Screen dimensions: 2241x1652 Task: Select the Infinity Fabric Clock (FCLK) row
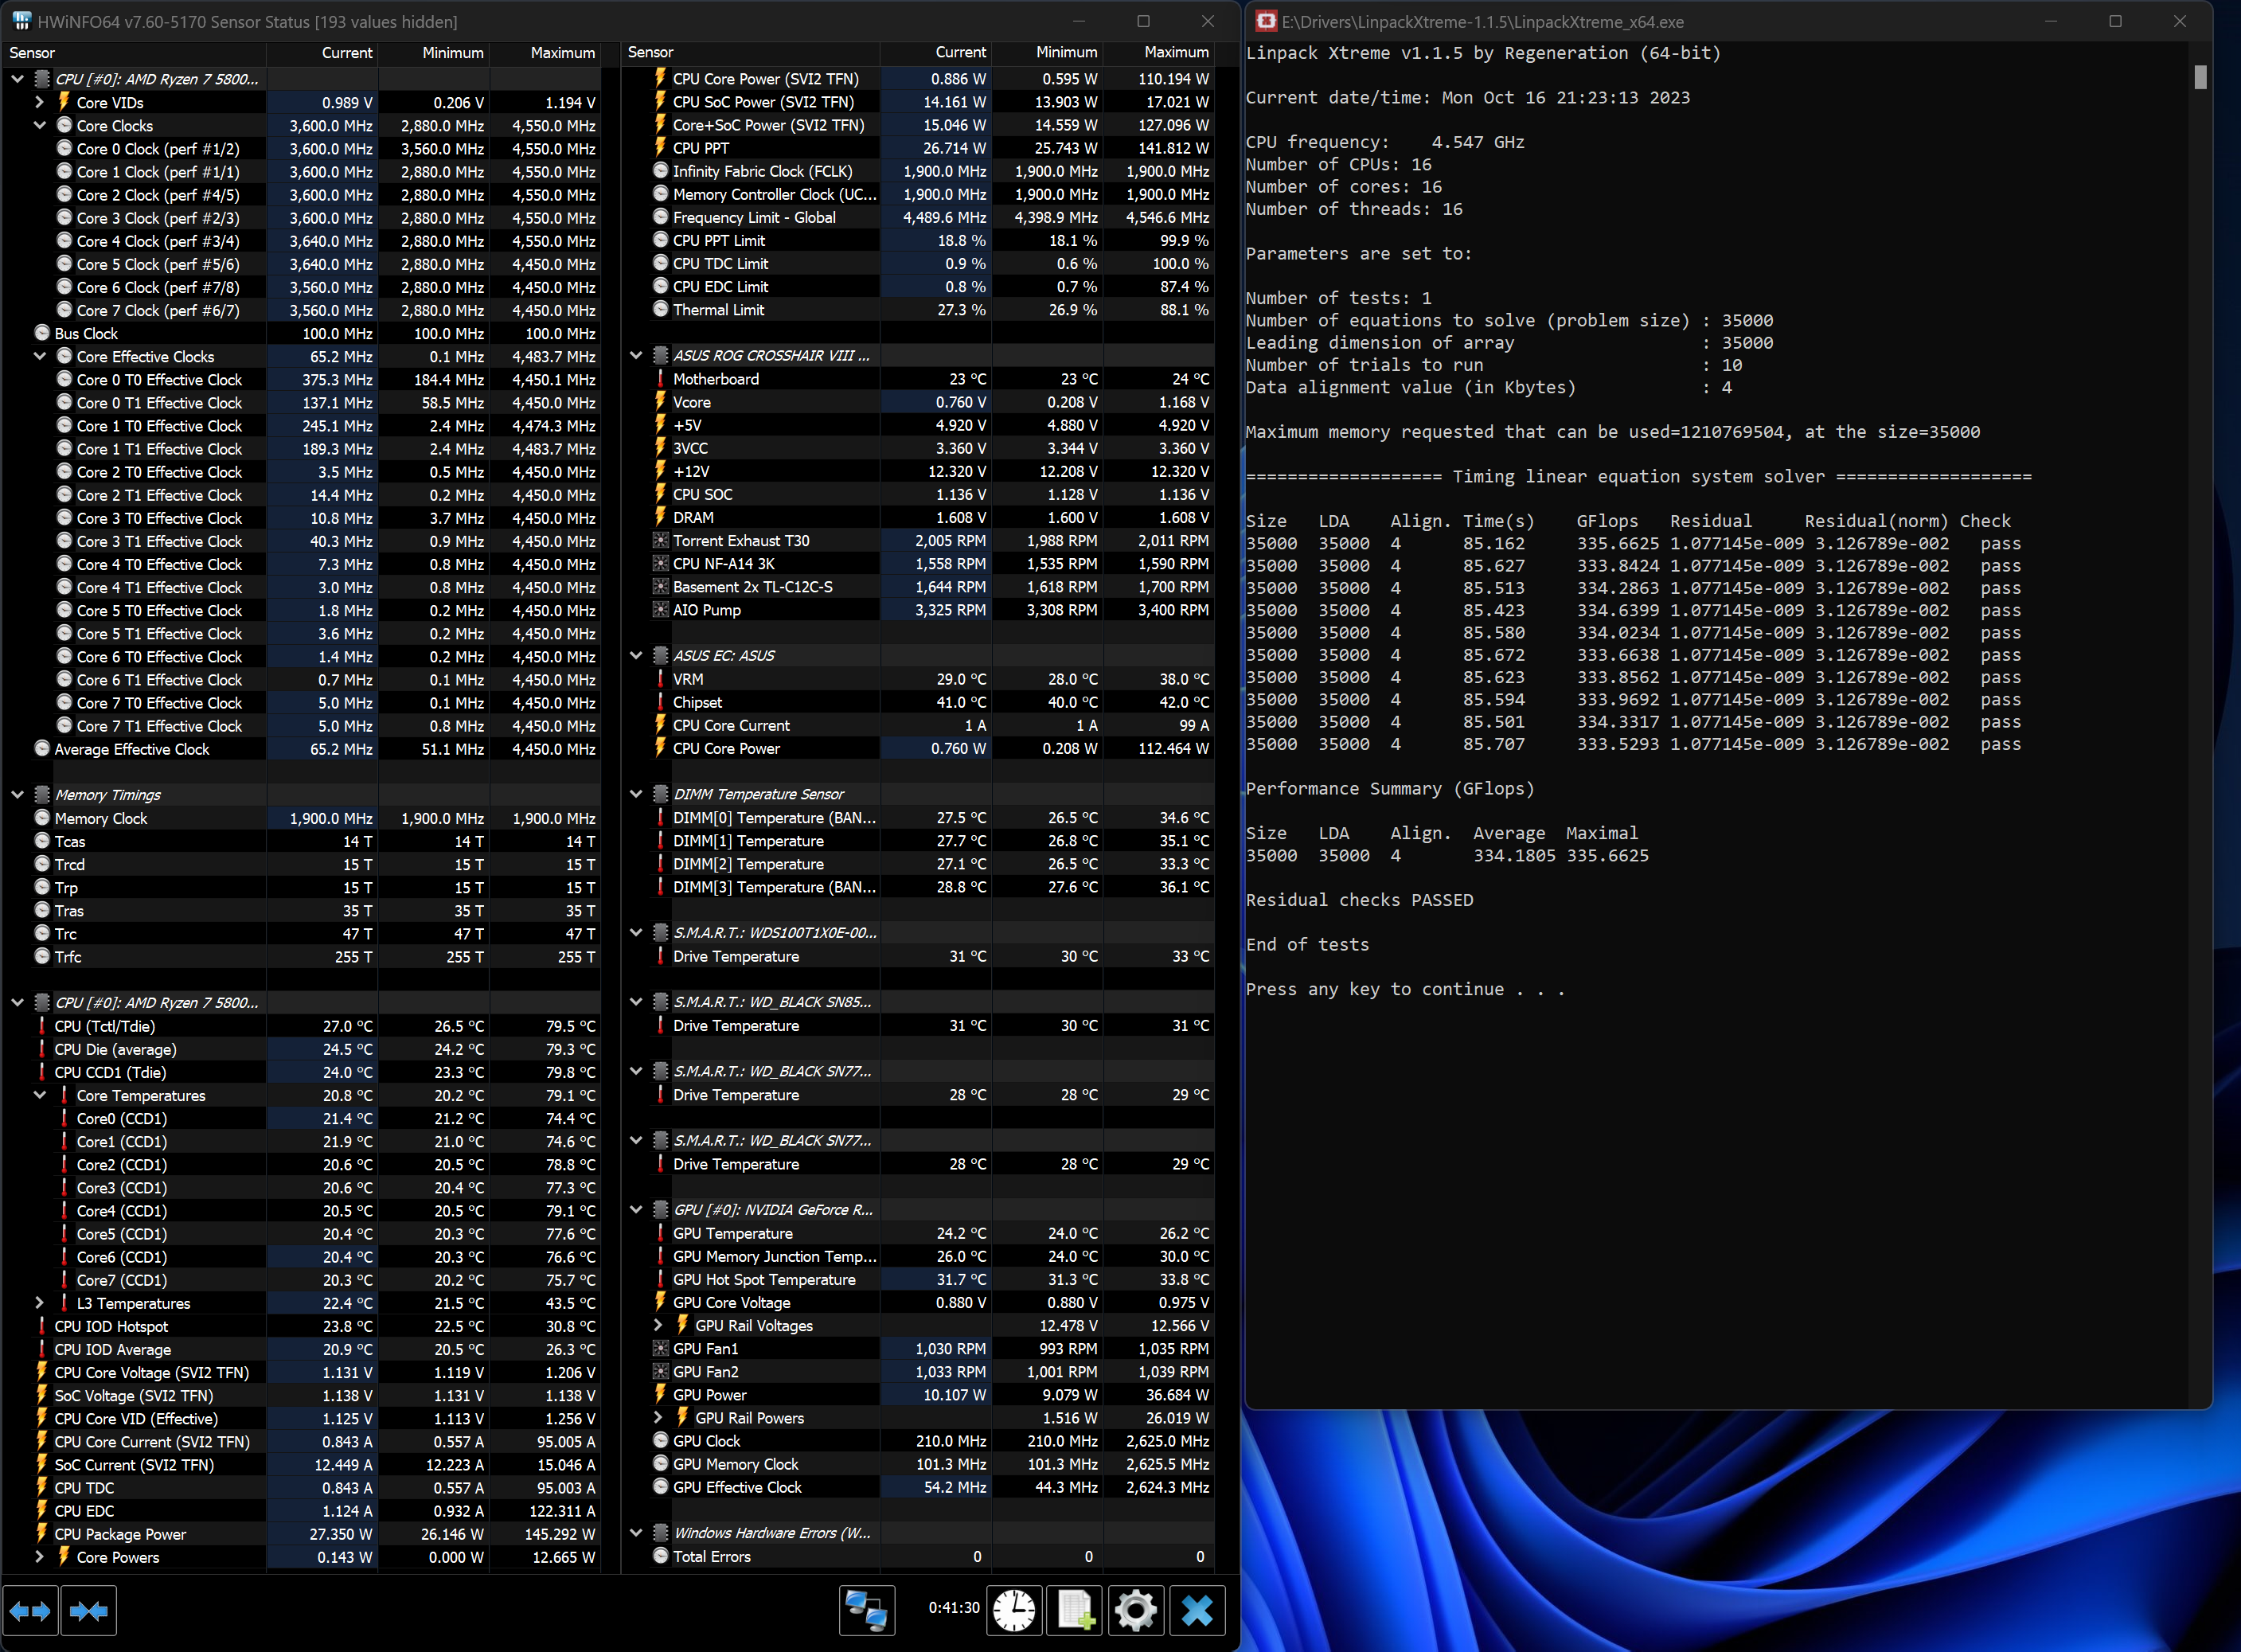tap(918, 171)
